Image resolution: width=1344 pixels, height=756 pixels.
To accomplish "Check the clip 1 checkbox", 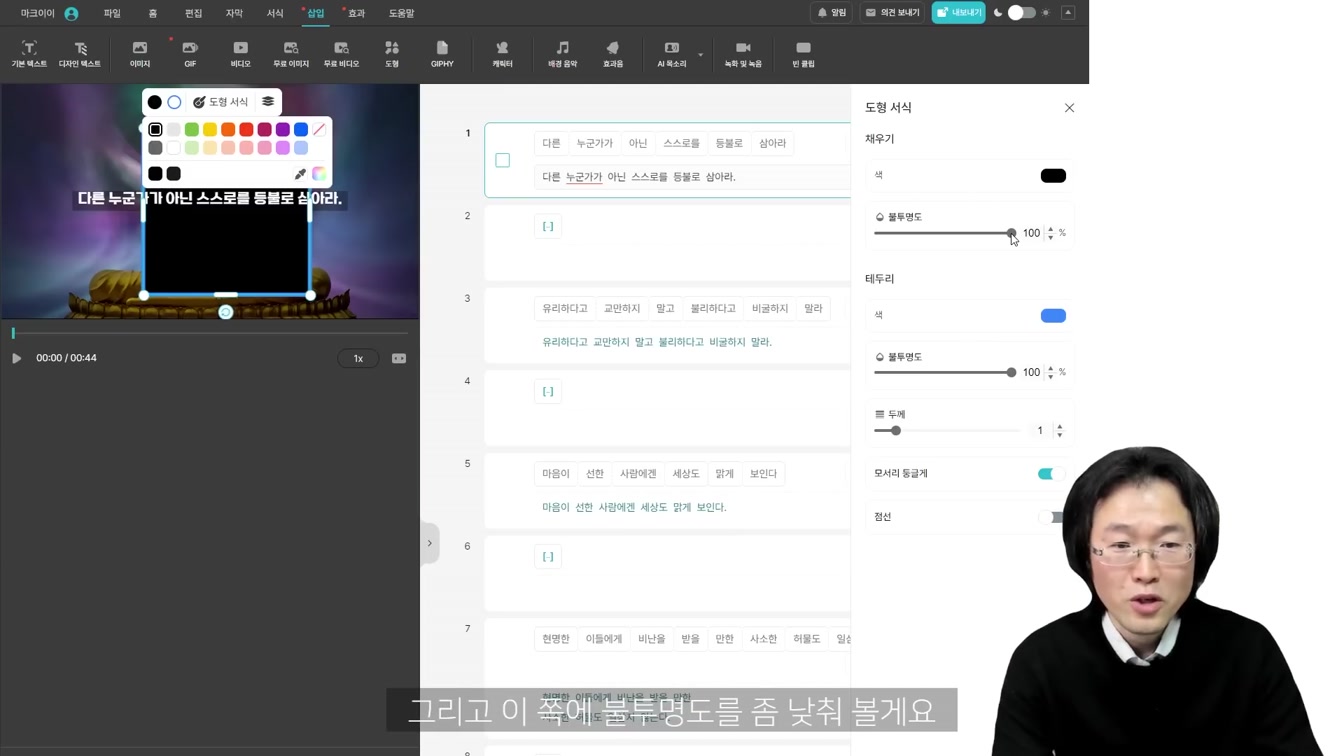I will point(503,160).
